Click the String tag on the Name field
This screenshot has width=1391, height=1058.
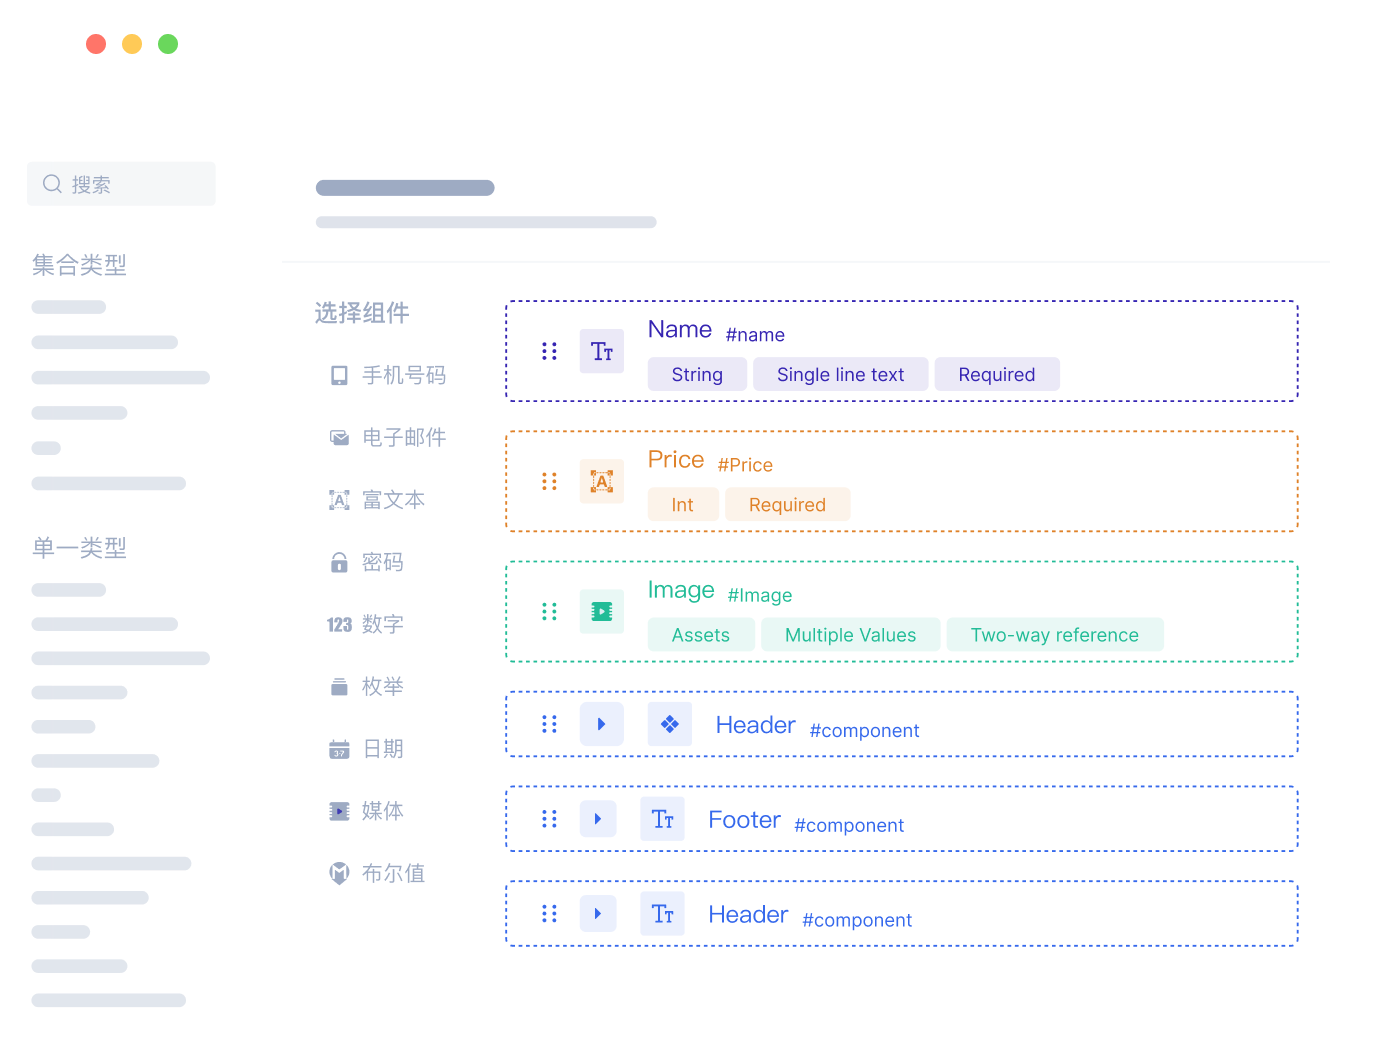697,374
